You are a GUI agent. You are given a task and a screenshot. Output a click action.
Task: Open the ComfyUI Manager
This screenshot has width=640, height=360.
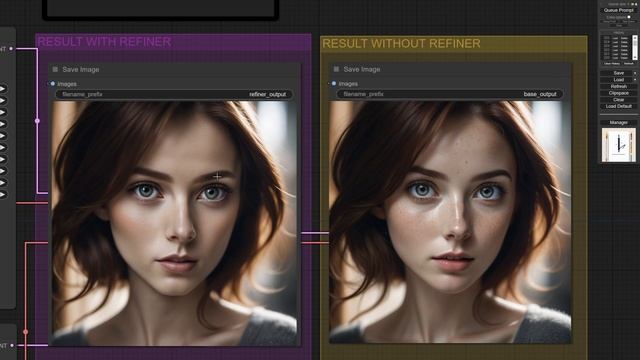click(619, 122)
